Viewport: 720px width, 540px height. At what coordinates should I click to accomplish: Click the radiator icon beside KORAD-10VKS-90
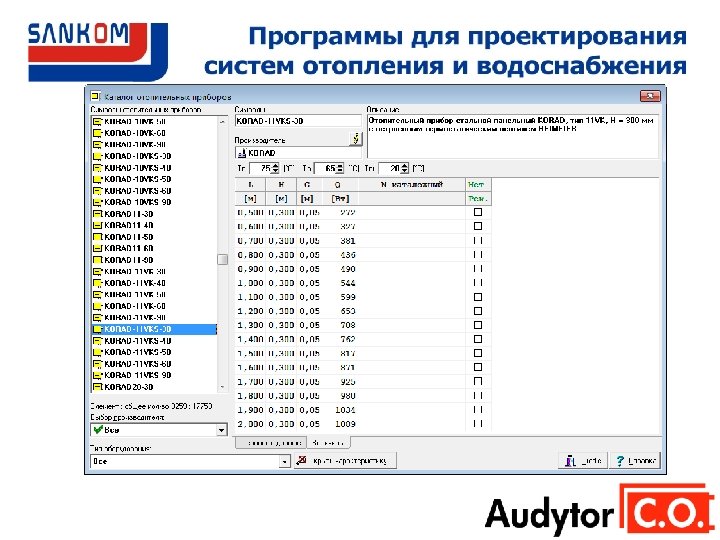click(97, 202)
